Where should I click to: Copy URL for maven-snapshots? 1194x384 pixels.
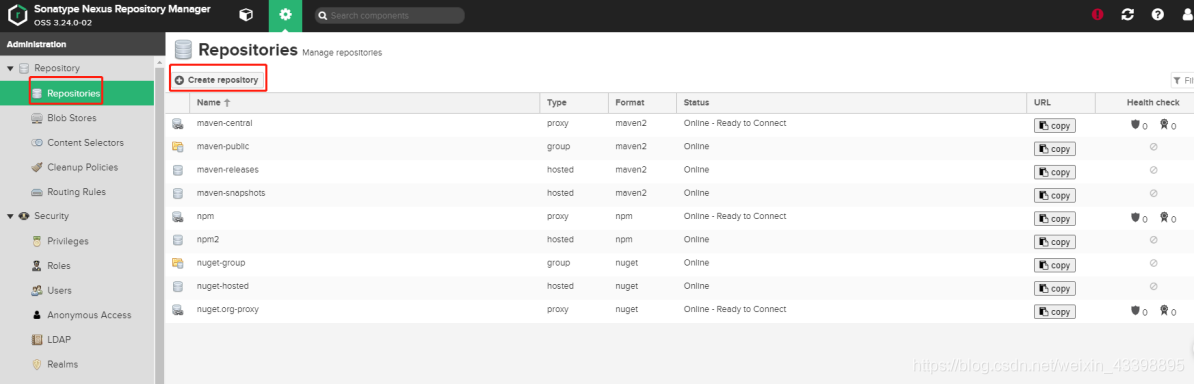click(x=1055, y=196)
